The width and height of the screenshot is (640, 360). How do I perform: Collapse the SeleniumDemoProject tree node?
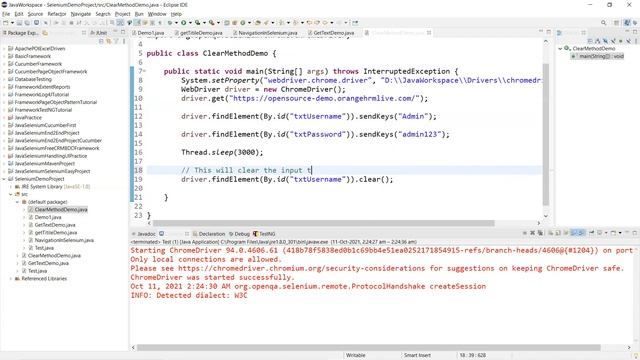[4, 179]
